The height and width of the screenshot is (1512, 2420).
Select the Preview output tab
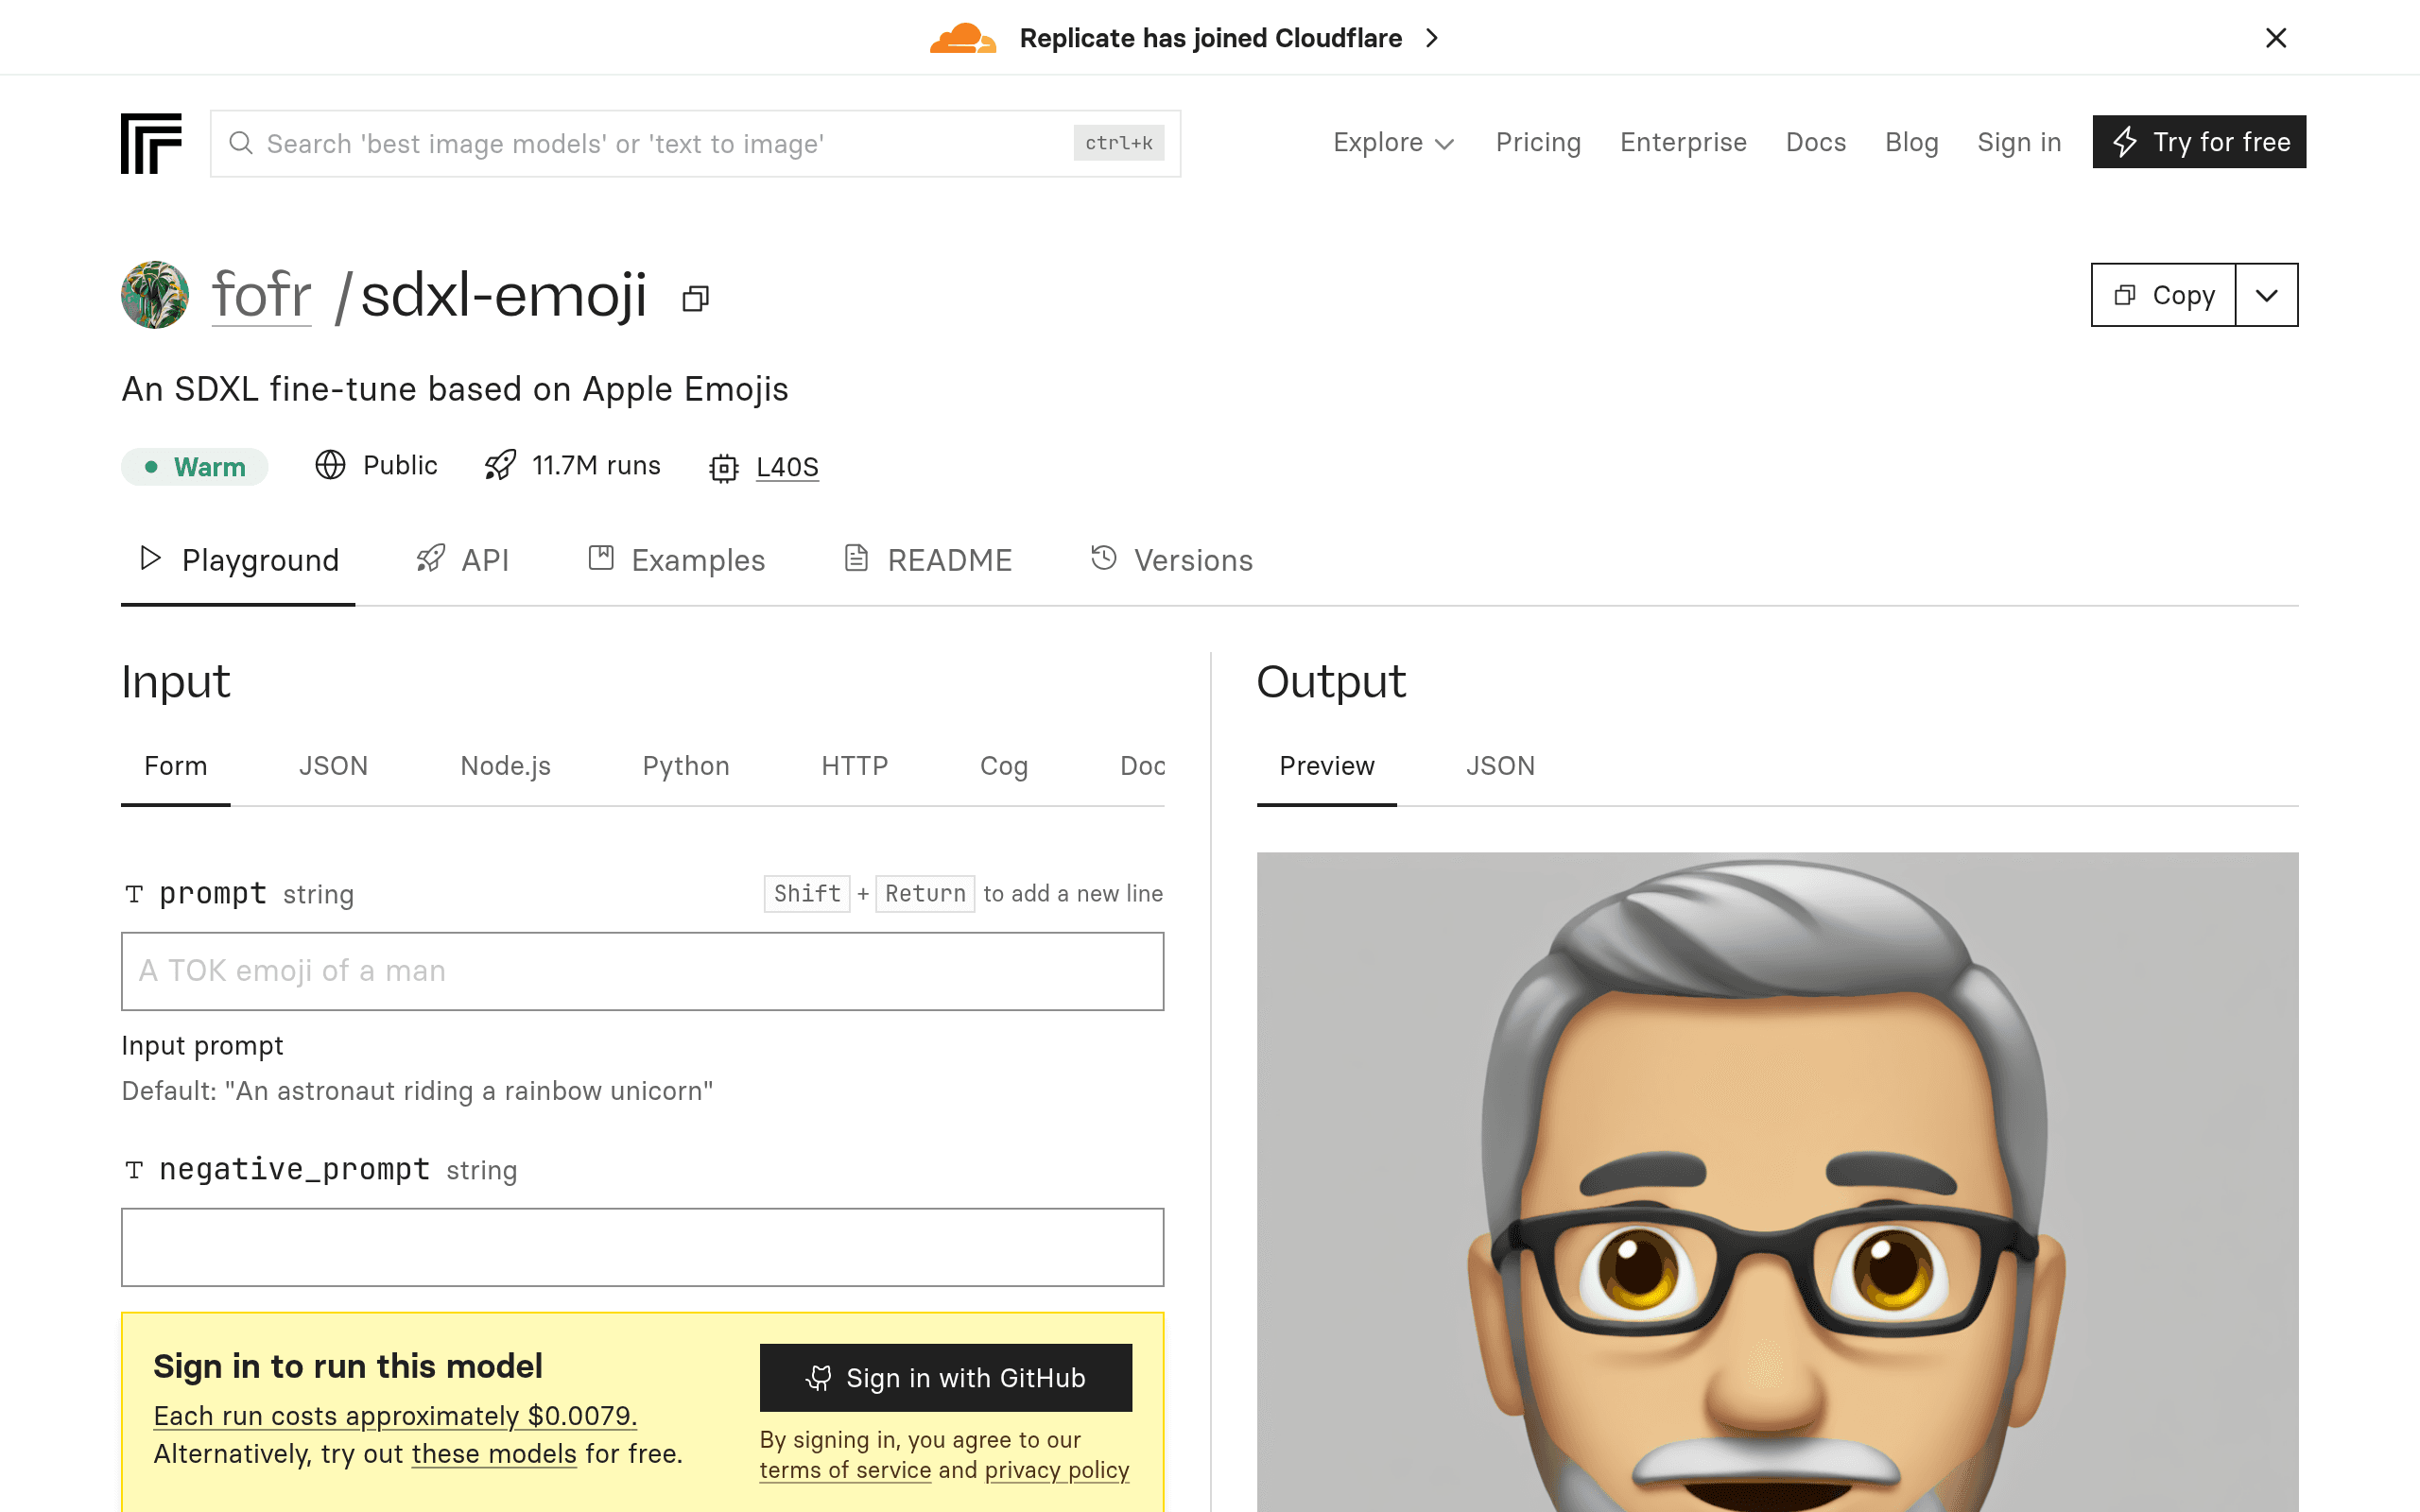(1327, 766)
